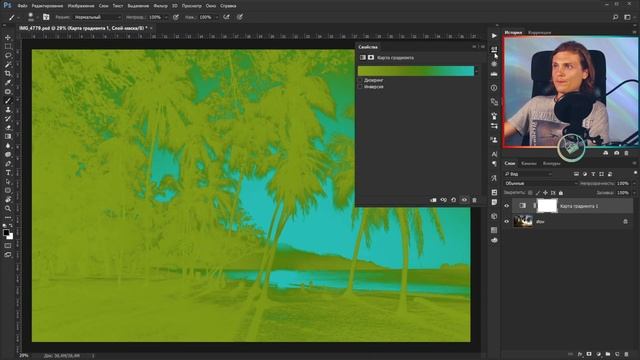The height and width of the screenshot is (360, 640).
Task: Delete layer with Layers panel trash icon
Action: coord(627,354)
